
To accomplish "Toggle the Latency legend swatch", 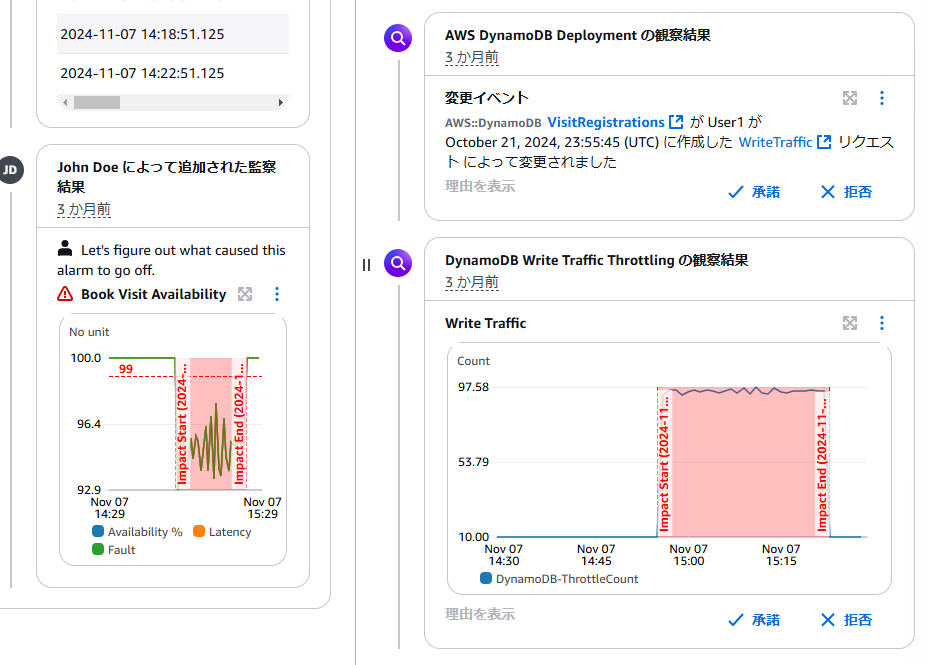I will 199,531.
